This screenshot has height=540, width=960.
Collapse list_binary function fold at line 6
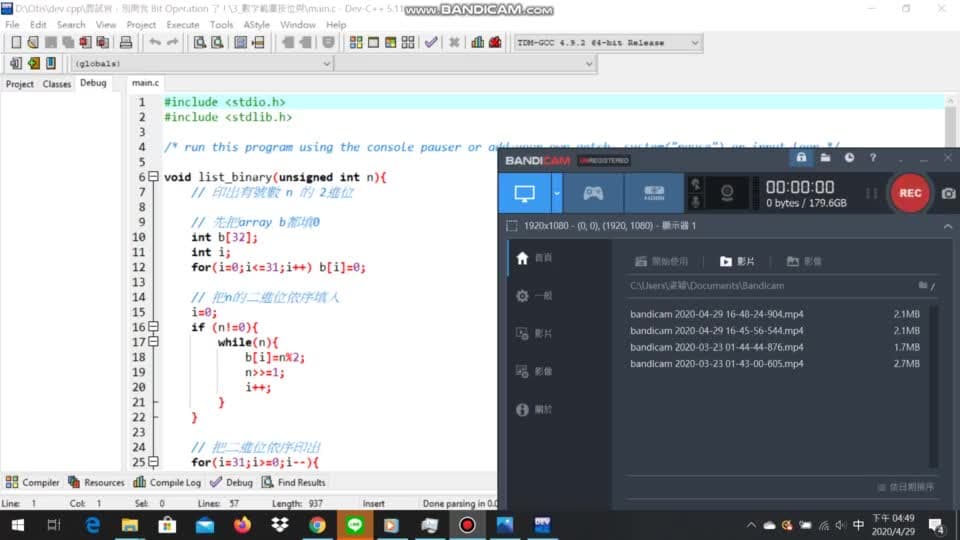(x=153, y=176)
